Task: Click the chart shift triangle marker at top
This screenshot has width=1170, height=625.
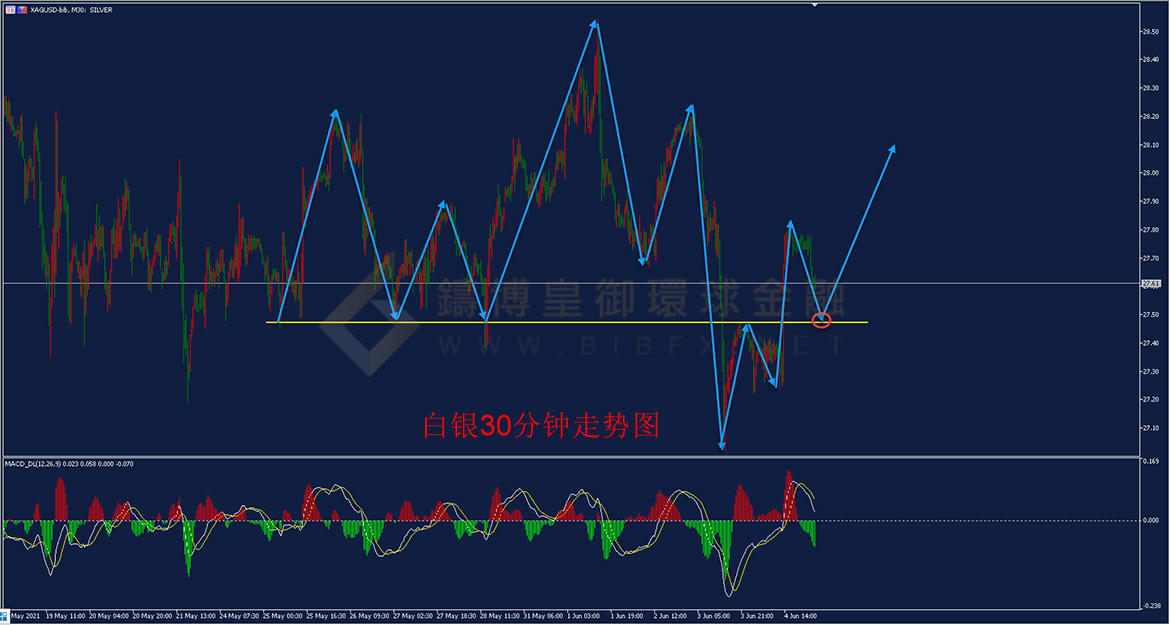Action: (817, 5)
